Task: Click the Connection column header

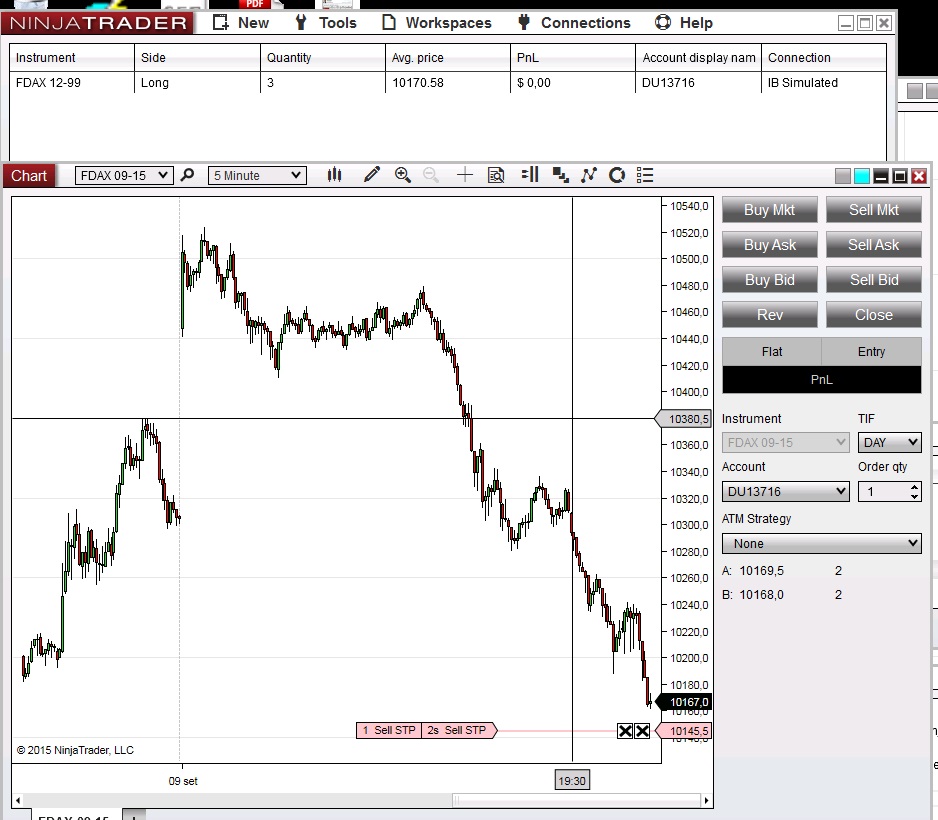Action: [x=824, y=57]
